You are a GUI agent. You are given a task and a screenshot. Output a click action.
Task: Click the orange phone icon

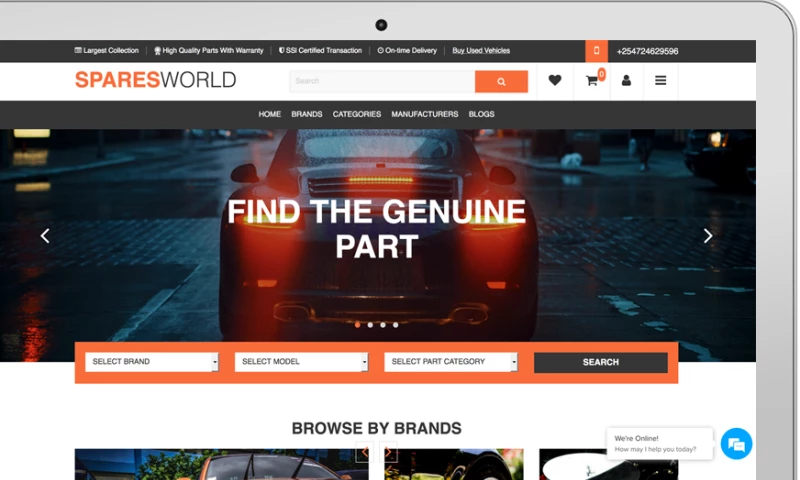(x=596, y=51)
